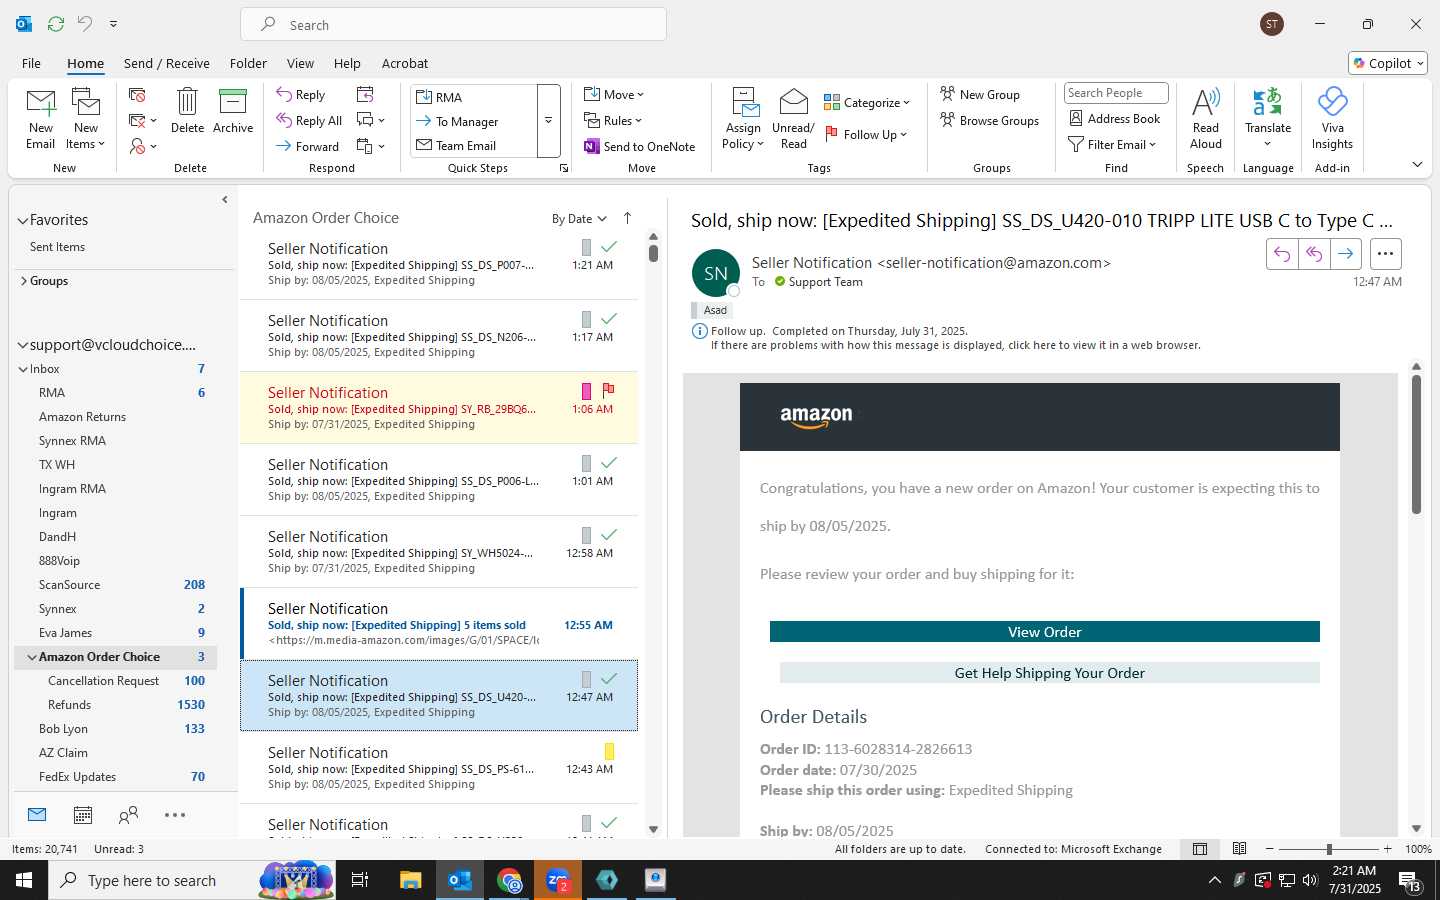Open the Categorize dropdown
This screenshot has width=1440, height=900.
tap(867, 102)
